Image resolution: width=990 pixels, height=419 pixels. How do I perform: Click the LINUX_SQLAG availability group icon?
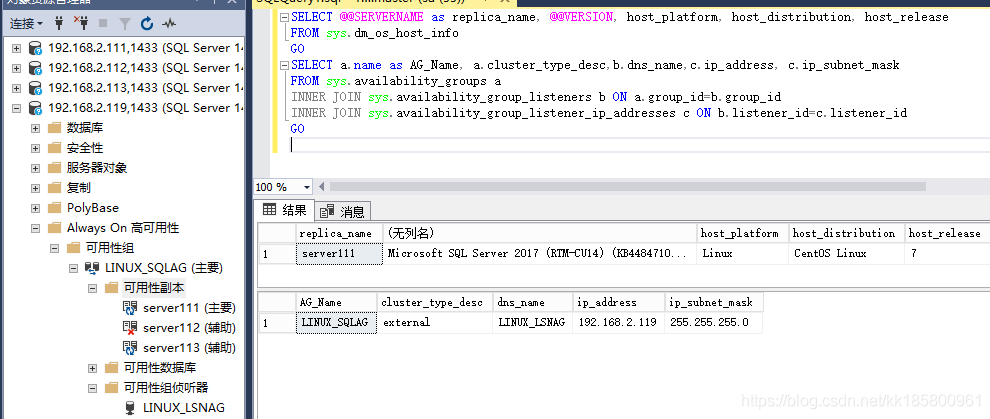[x=92, y=268]
